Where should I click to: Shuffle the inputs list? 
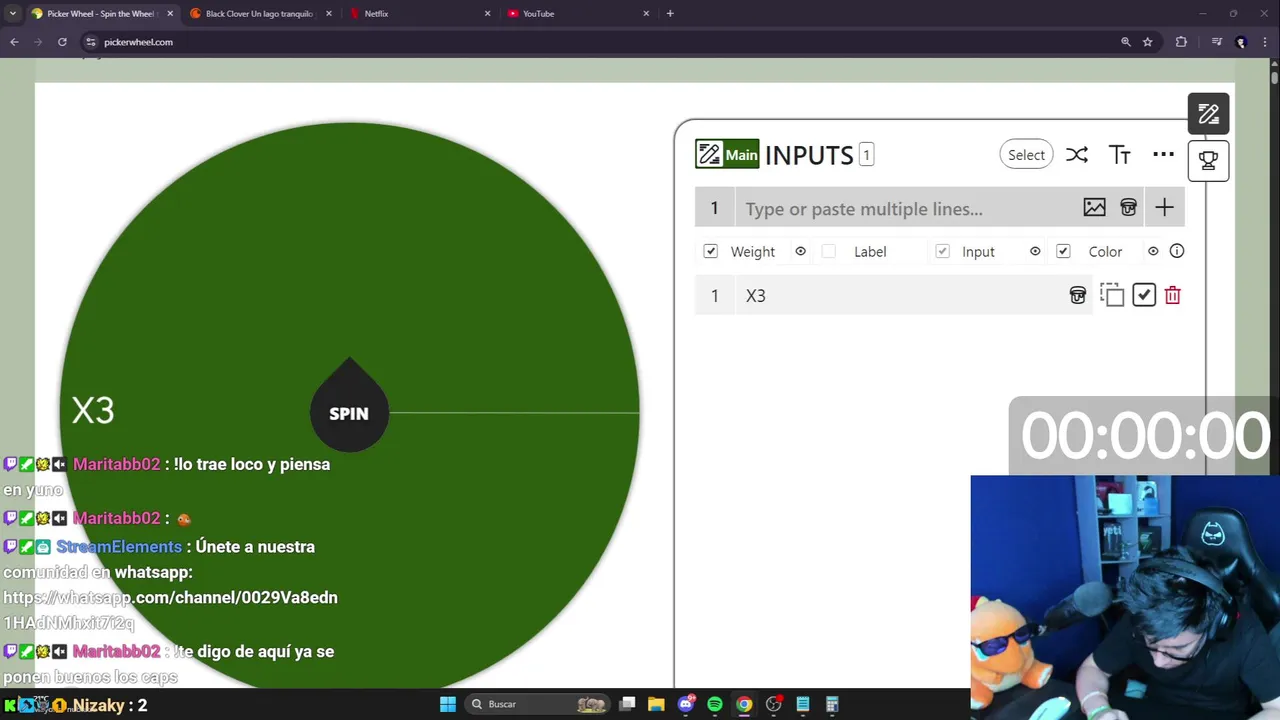(x=1076, y=154)
